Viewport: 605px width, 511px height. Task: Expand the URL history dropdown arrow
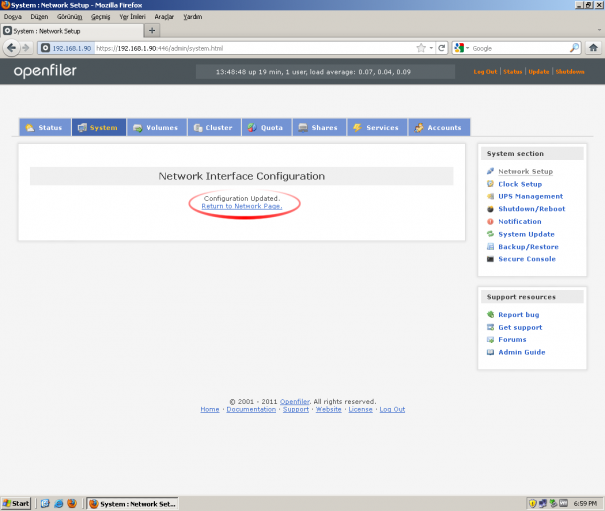pyautogui.click(x=431, y=48)
